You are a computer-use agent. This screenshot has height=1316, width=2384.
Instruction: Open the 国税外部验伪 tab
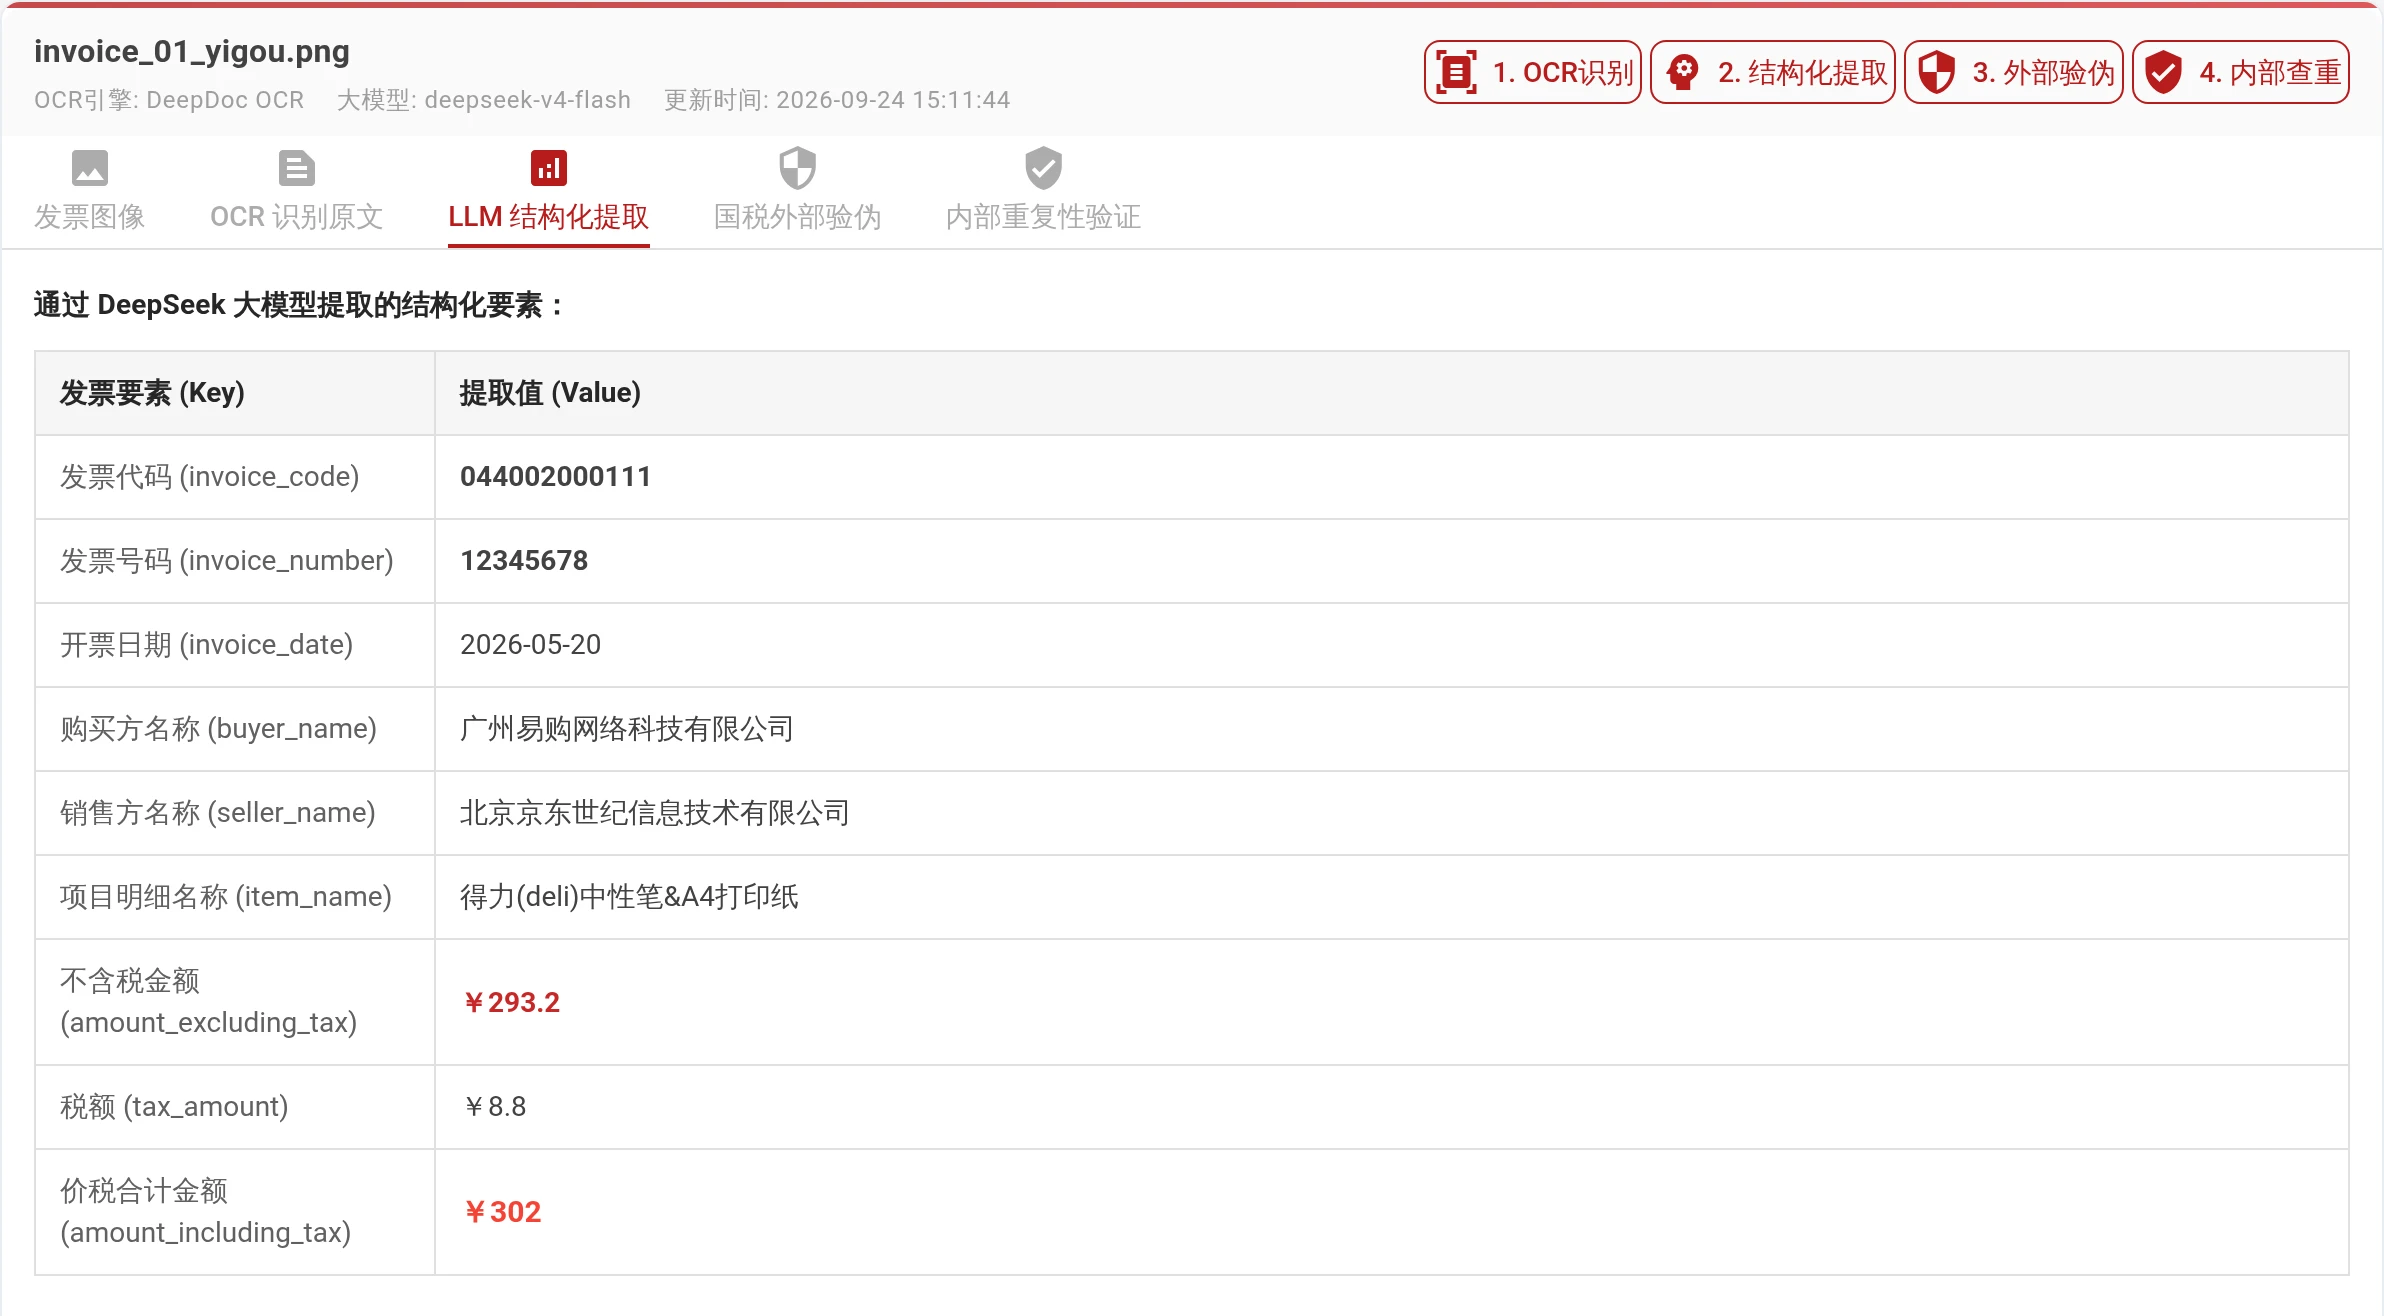click(x=798, y=192)
